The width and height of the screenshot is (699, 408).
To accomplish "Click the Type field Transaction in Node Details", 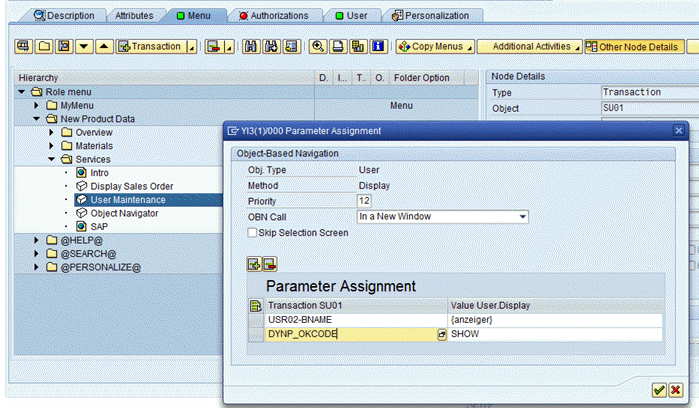I will pyautogui.click(x=650, y=92).
